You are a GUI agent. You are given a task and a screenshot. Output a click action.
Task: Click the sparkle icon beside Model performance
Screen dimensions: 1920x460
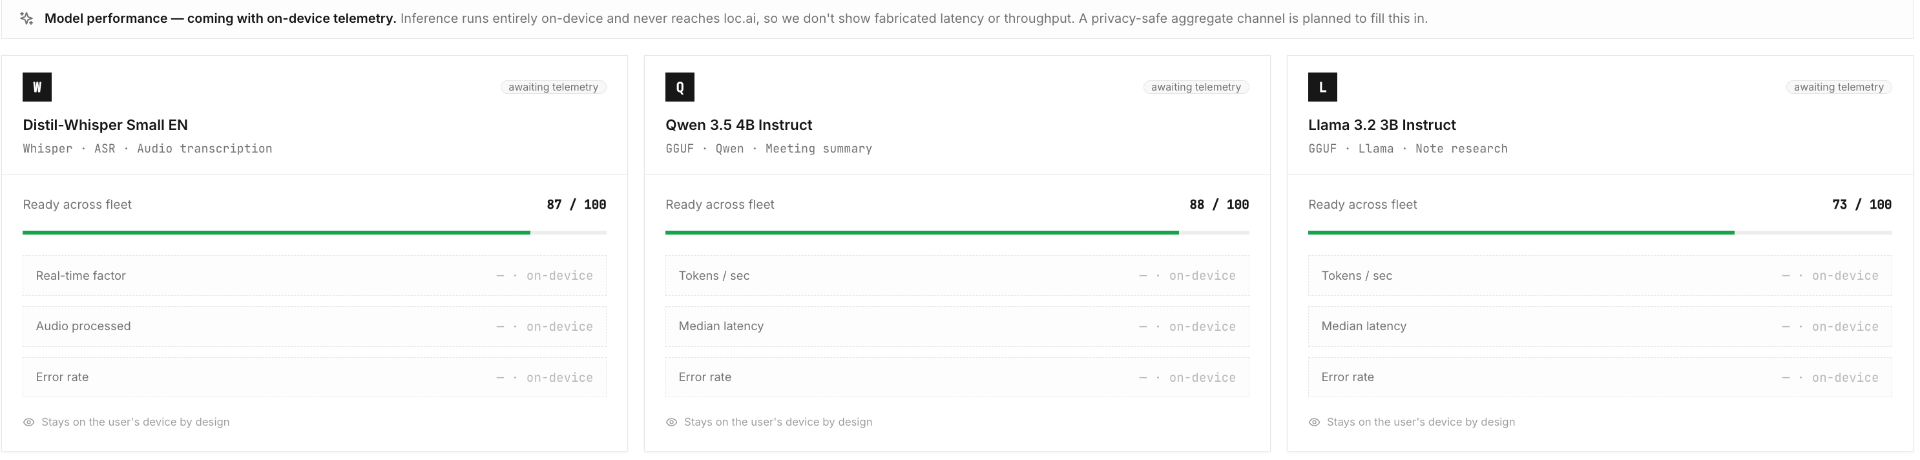[27, 18]
